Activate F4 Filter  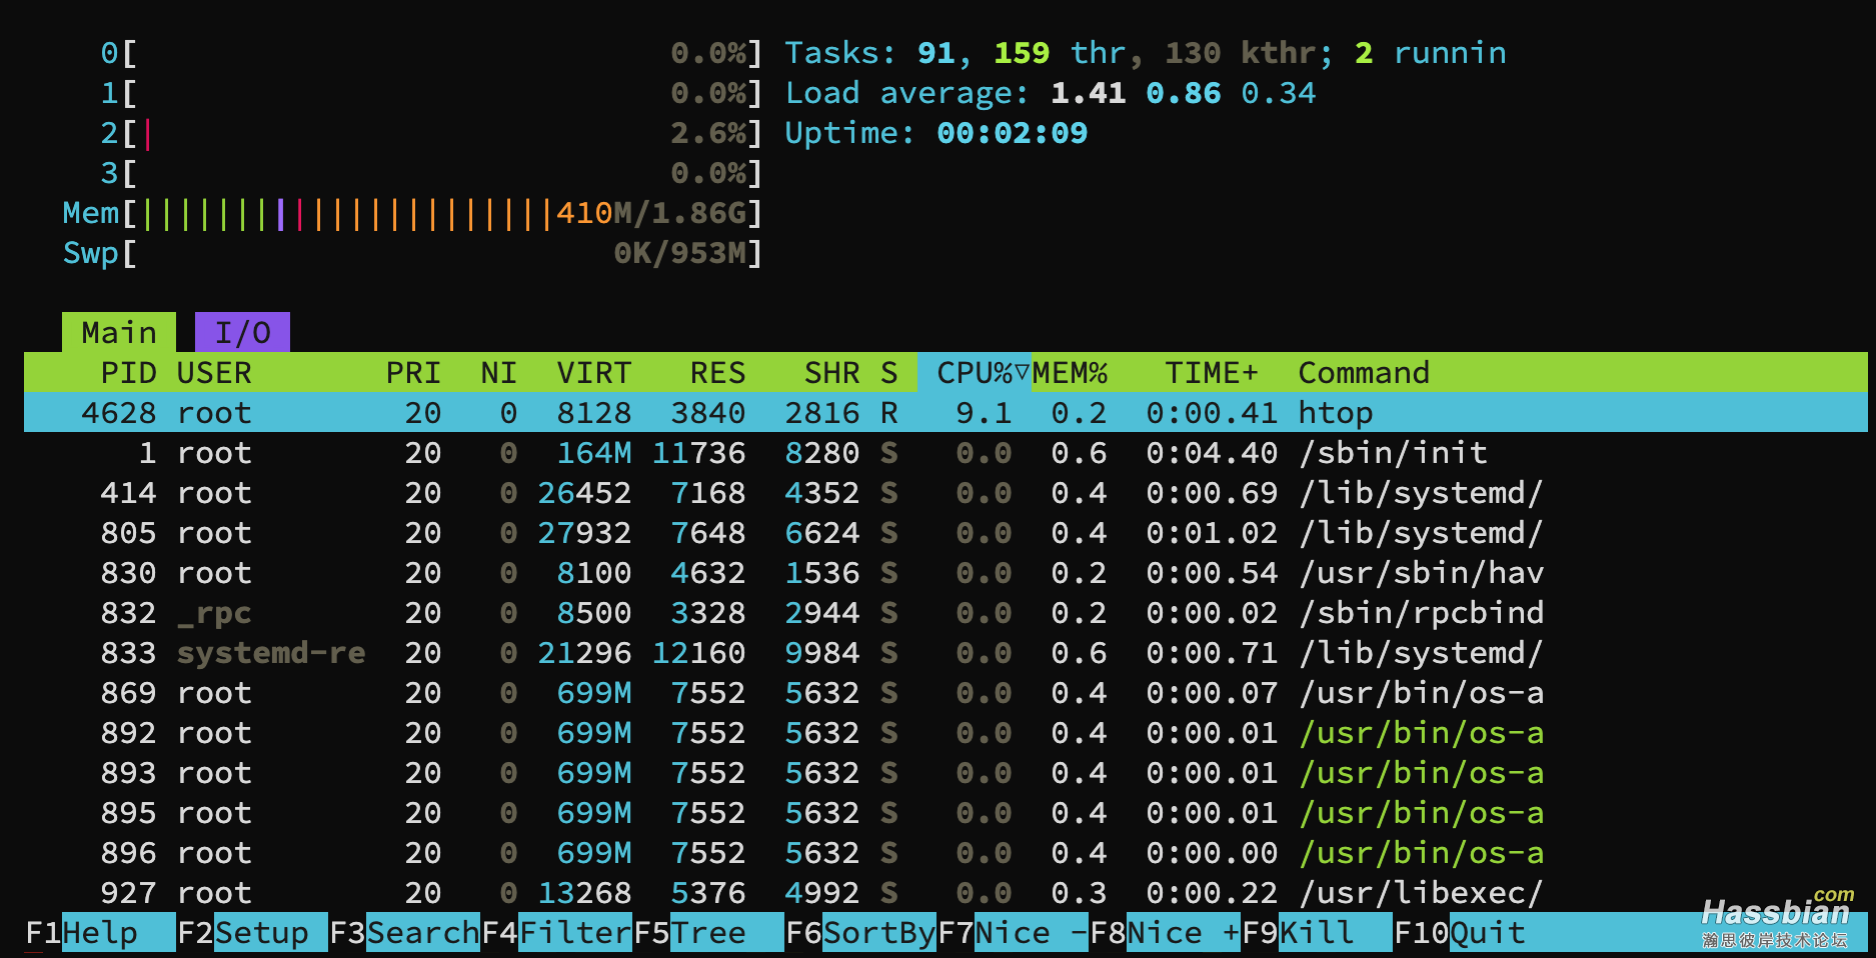pos(556,932)
